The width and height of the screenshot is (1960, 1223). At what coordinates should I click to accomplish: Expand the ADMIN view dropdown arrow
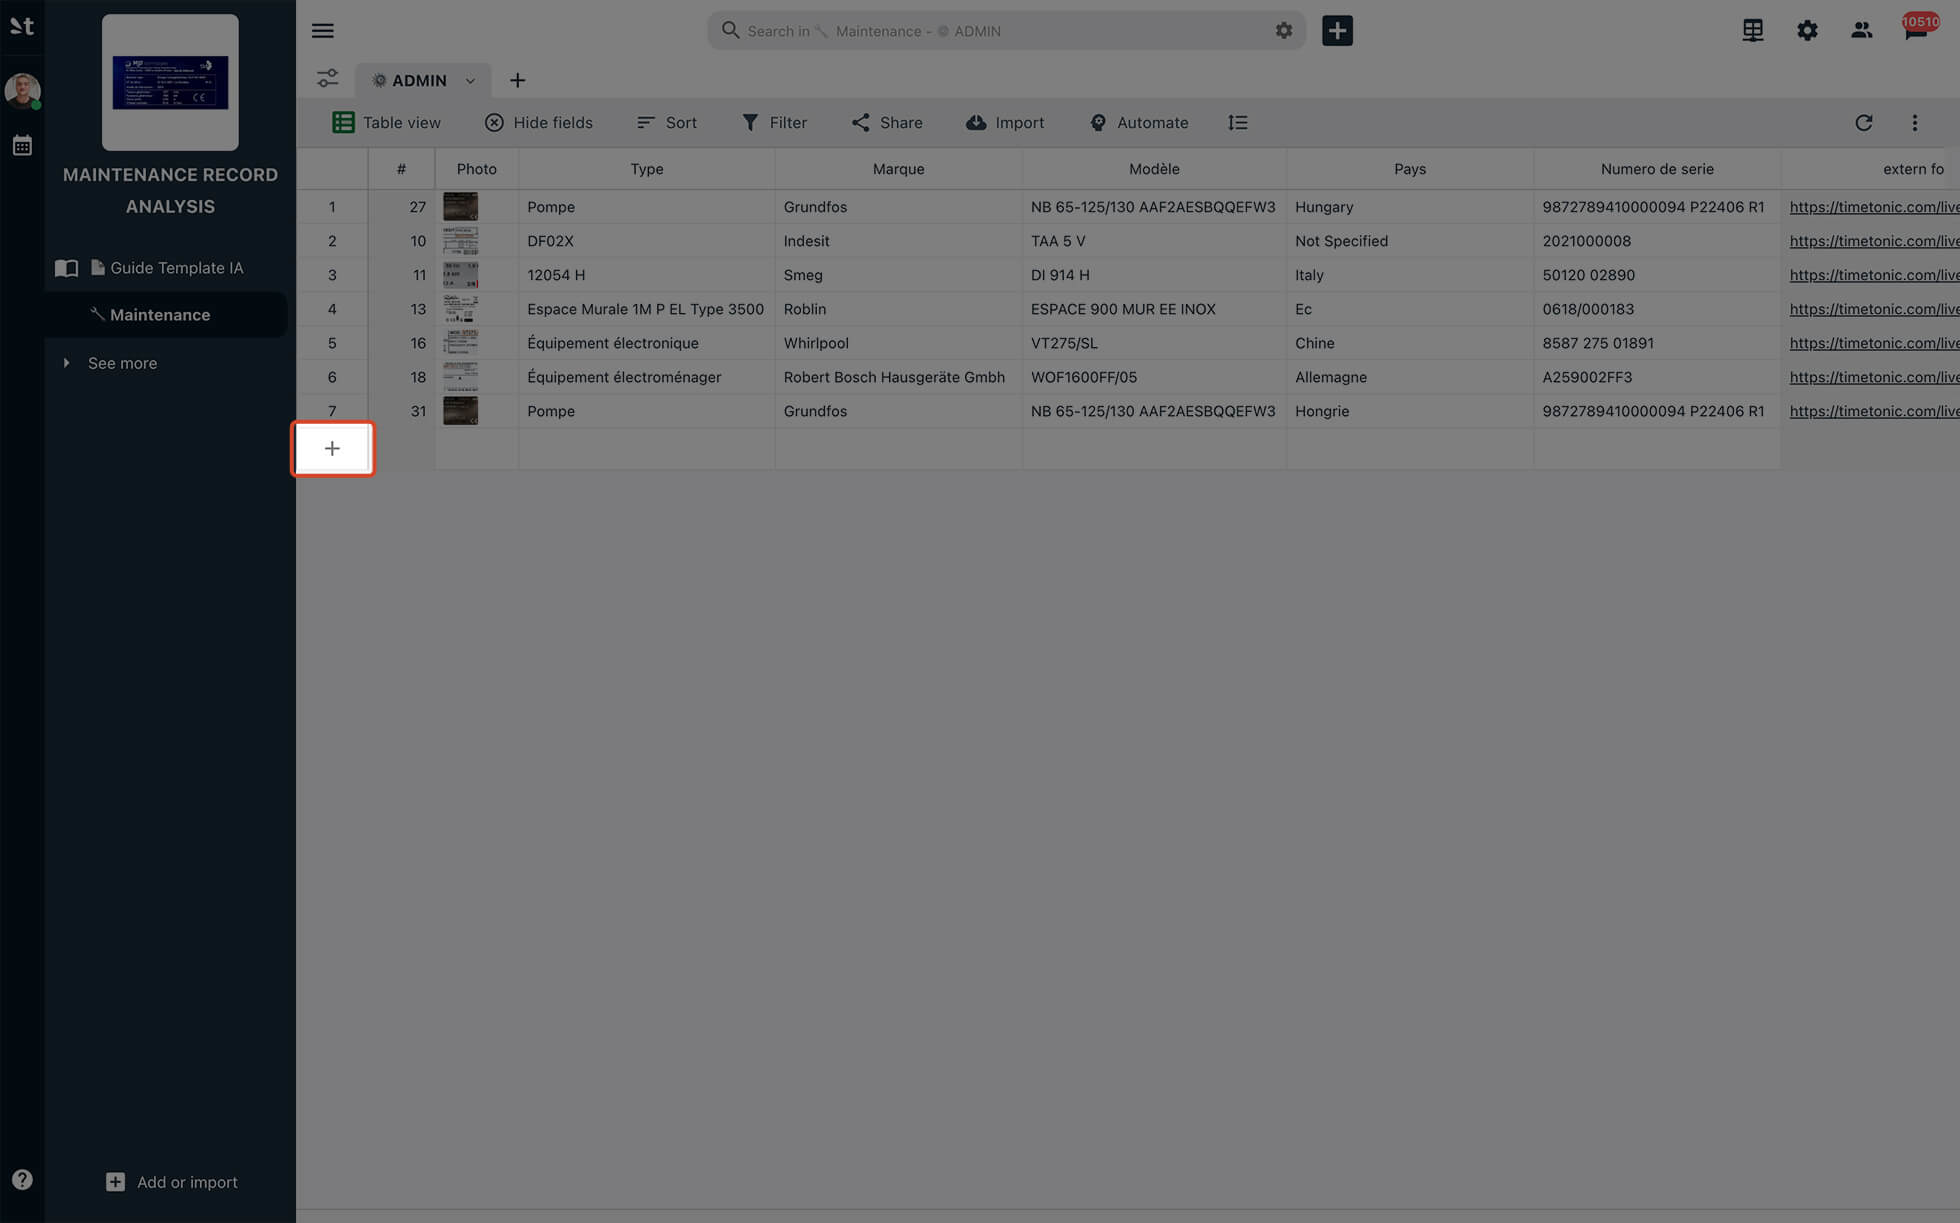[470, 81]
